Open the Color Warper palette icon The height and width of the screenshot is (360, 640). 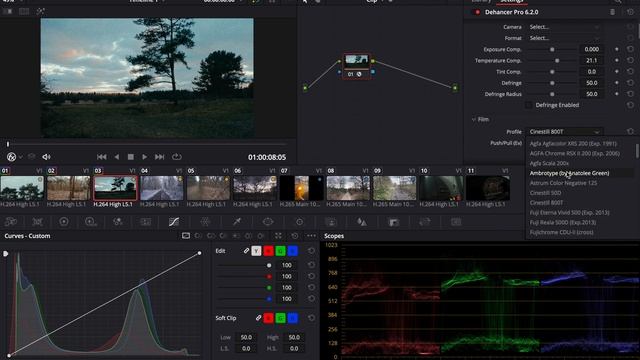[205, 222]
